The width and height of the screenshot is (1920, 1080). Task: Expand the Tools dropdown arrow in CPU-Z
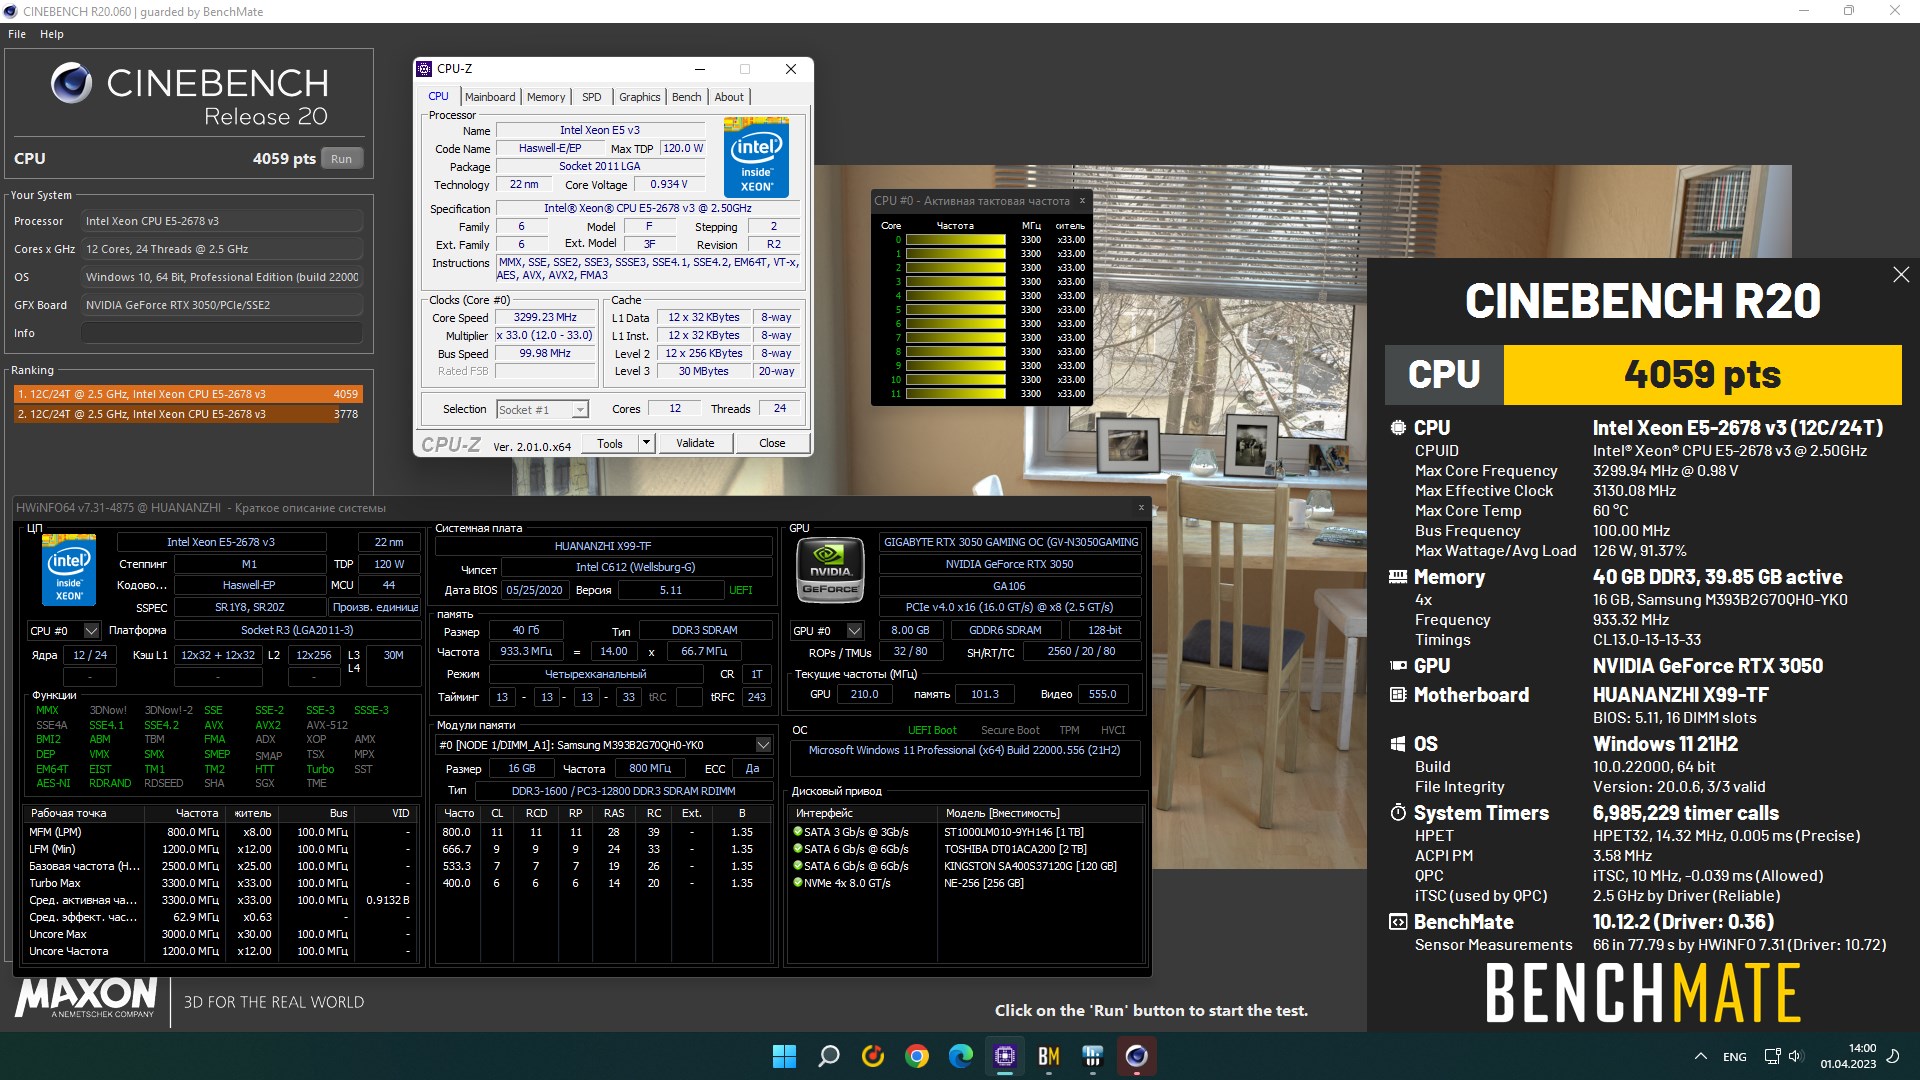(x=646, y=443)
